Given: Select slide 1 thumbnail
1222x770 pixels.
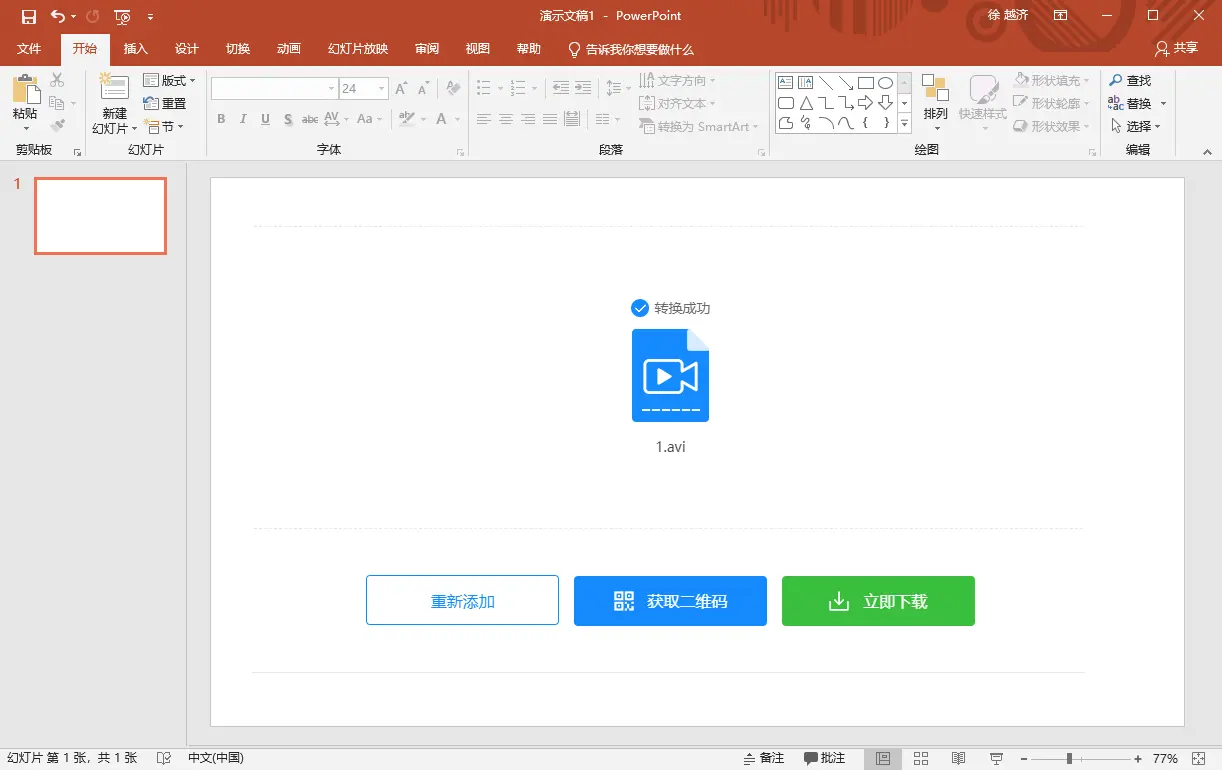Looking at the screenshot, I should coord(100,216).
